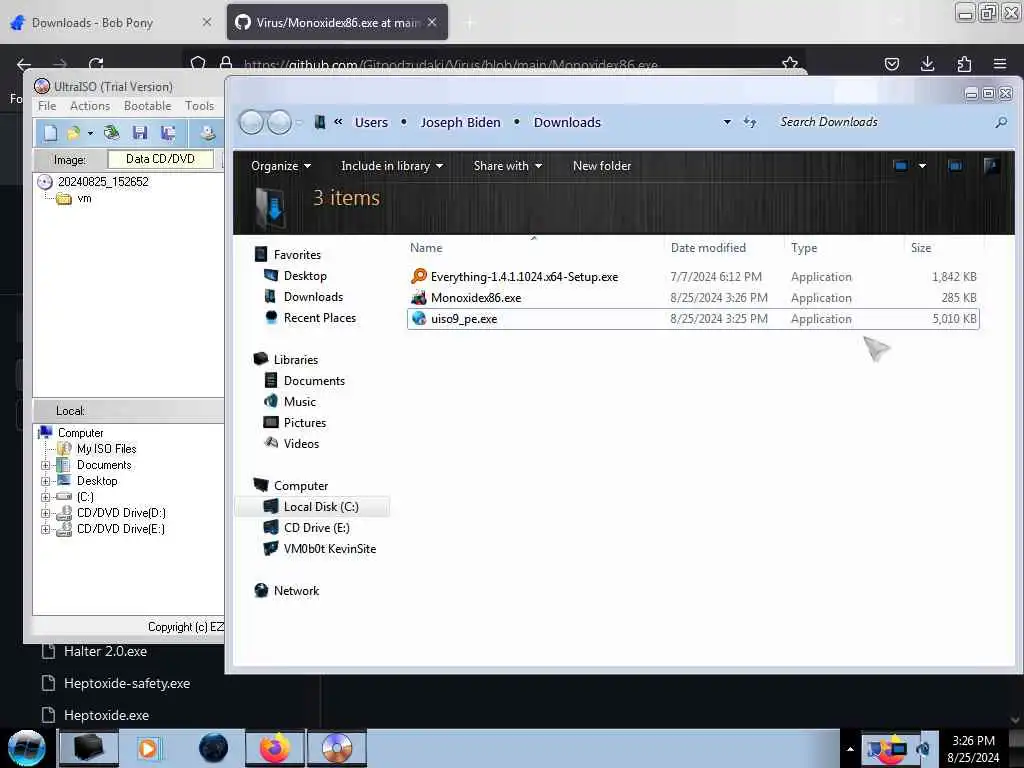The image size is (1024, 768).
Task: Open the Organize dropdown in Explorer
Action: pyautogui.click(x=281, y=166)
